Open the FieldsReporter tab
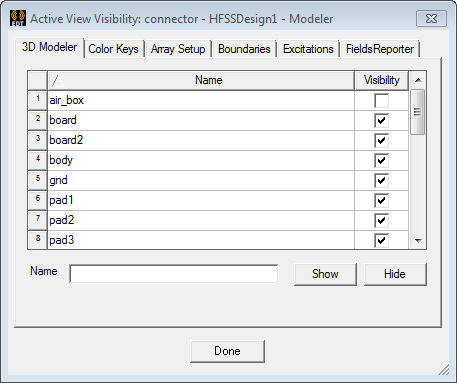This screenshot has width=457, height=383. pos(380,49)
